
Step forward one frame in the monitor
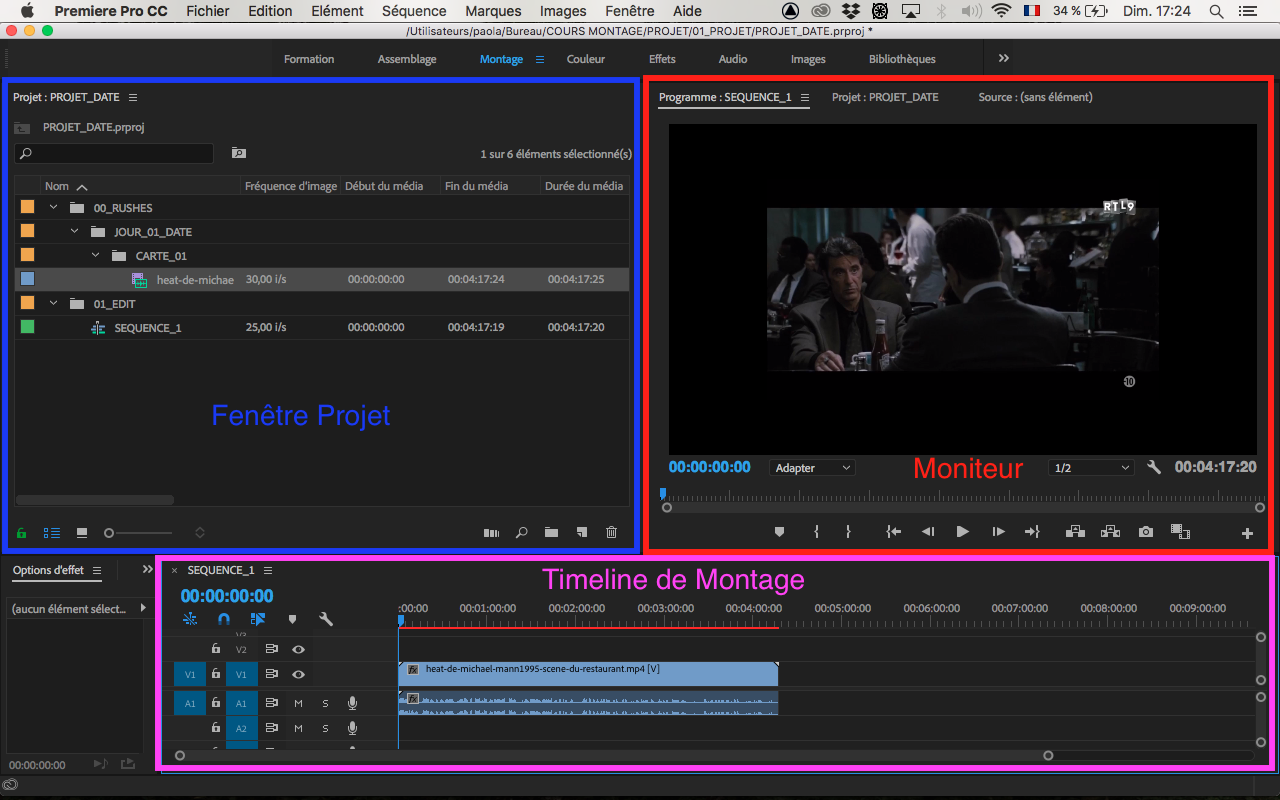pos(998,532)
